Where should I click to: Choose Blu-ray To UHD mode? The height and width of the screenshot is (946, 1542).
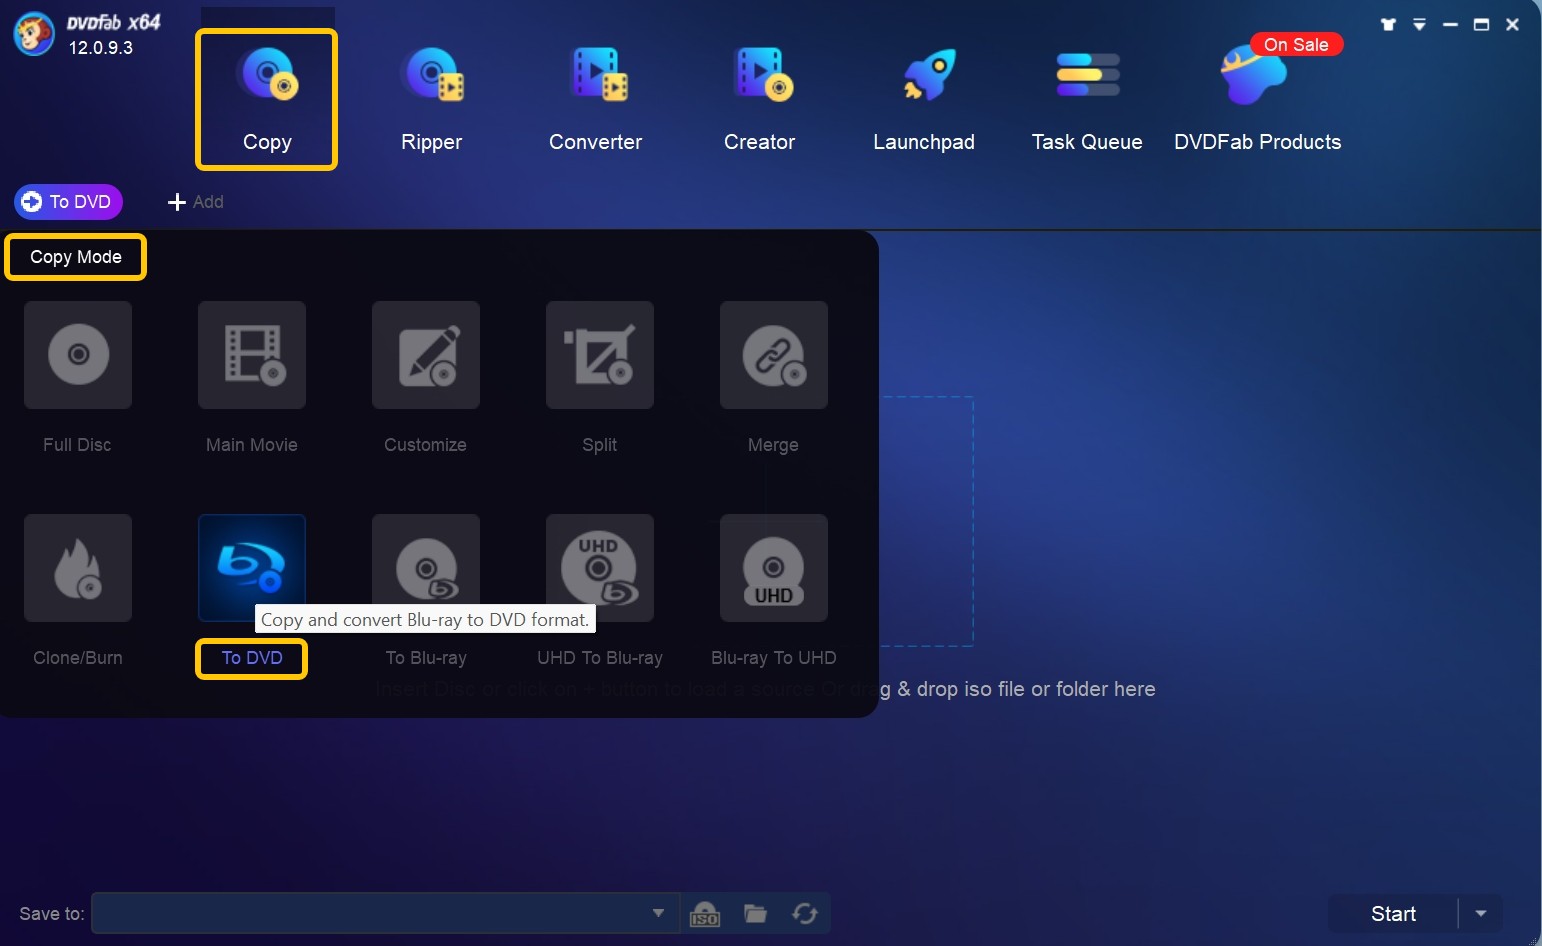click(x=774, y=568)
